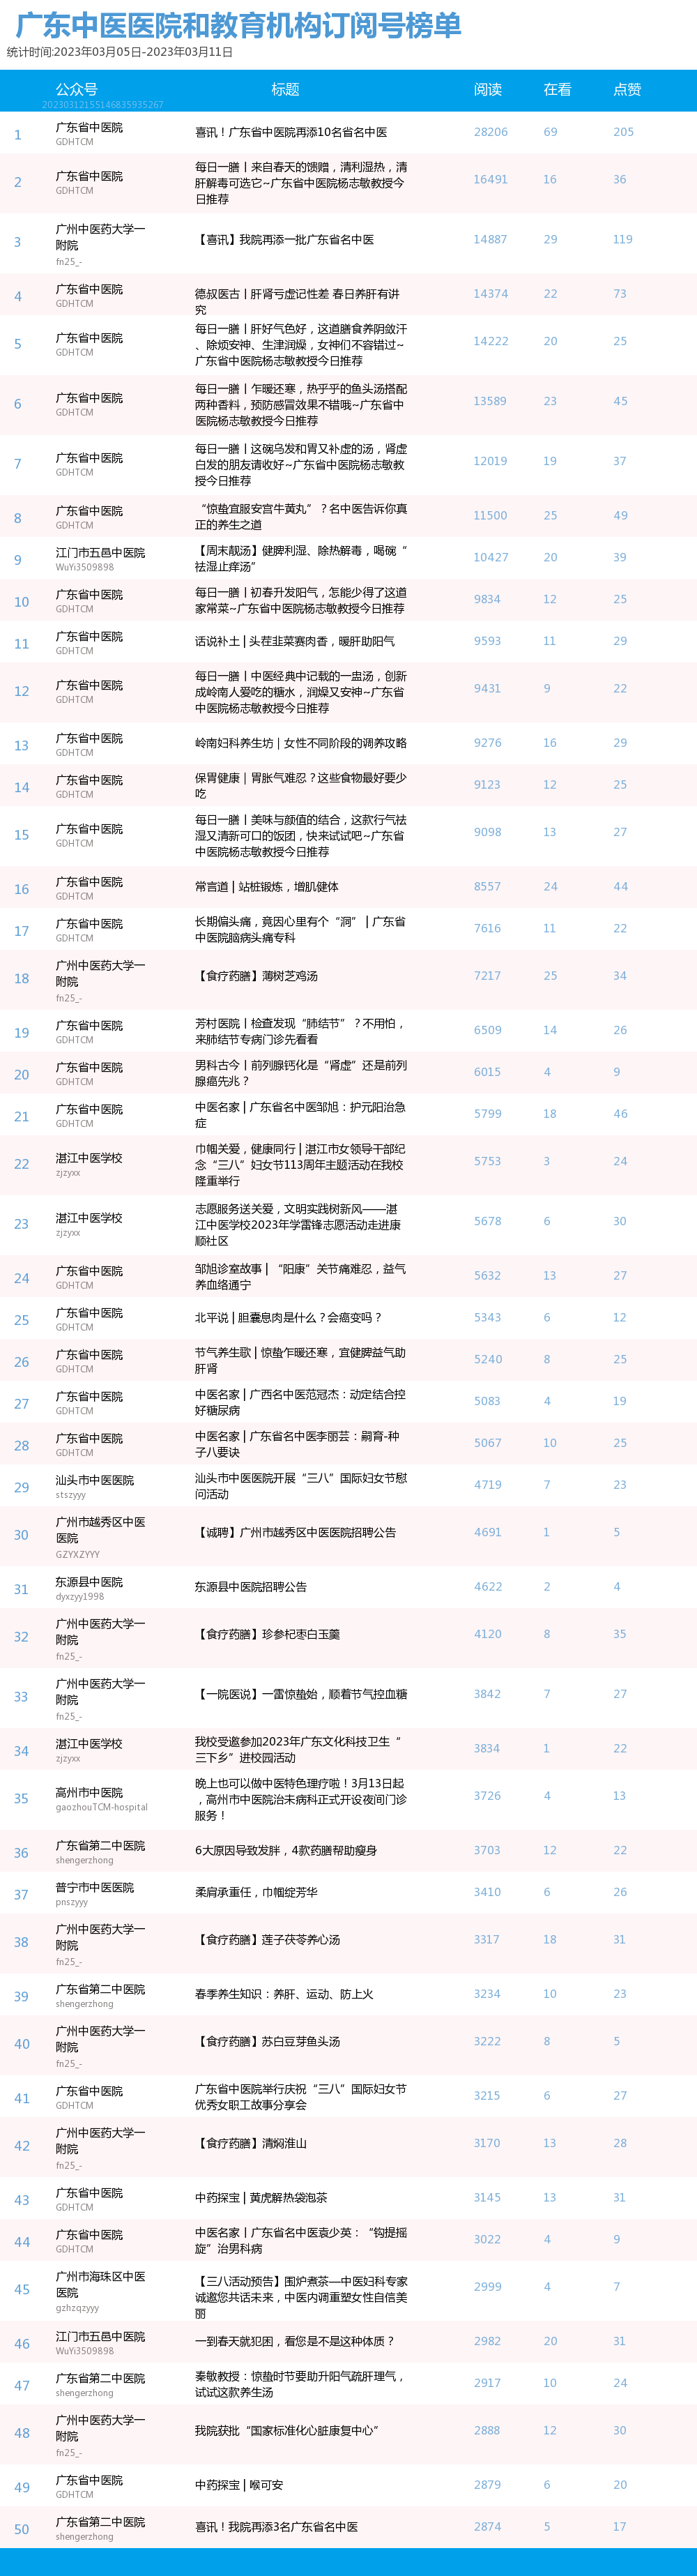This screenshot has height=2576, width=697.
Task: Click read count 3726
Action: (x=488, y=1796)
